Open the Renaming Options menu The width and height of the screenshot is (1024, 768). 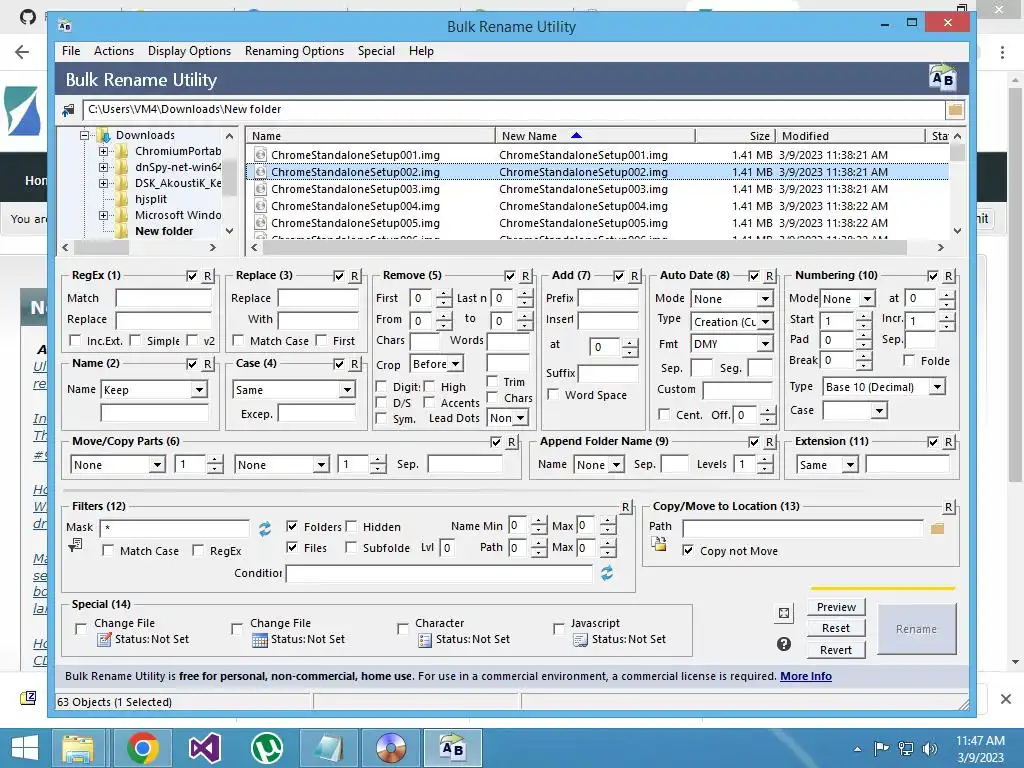(x=295, y=51)
